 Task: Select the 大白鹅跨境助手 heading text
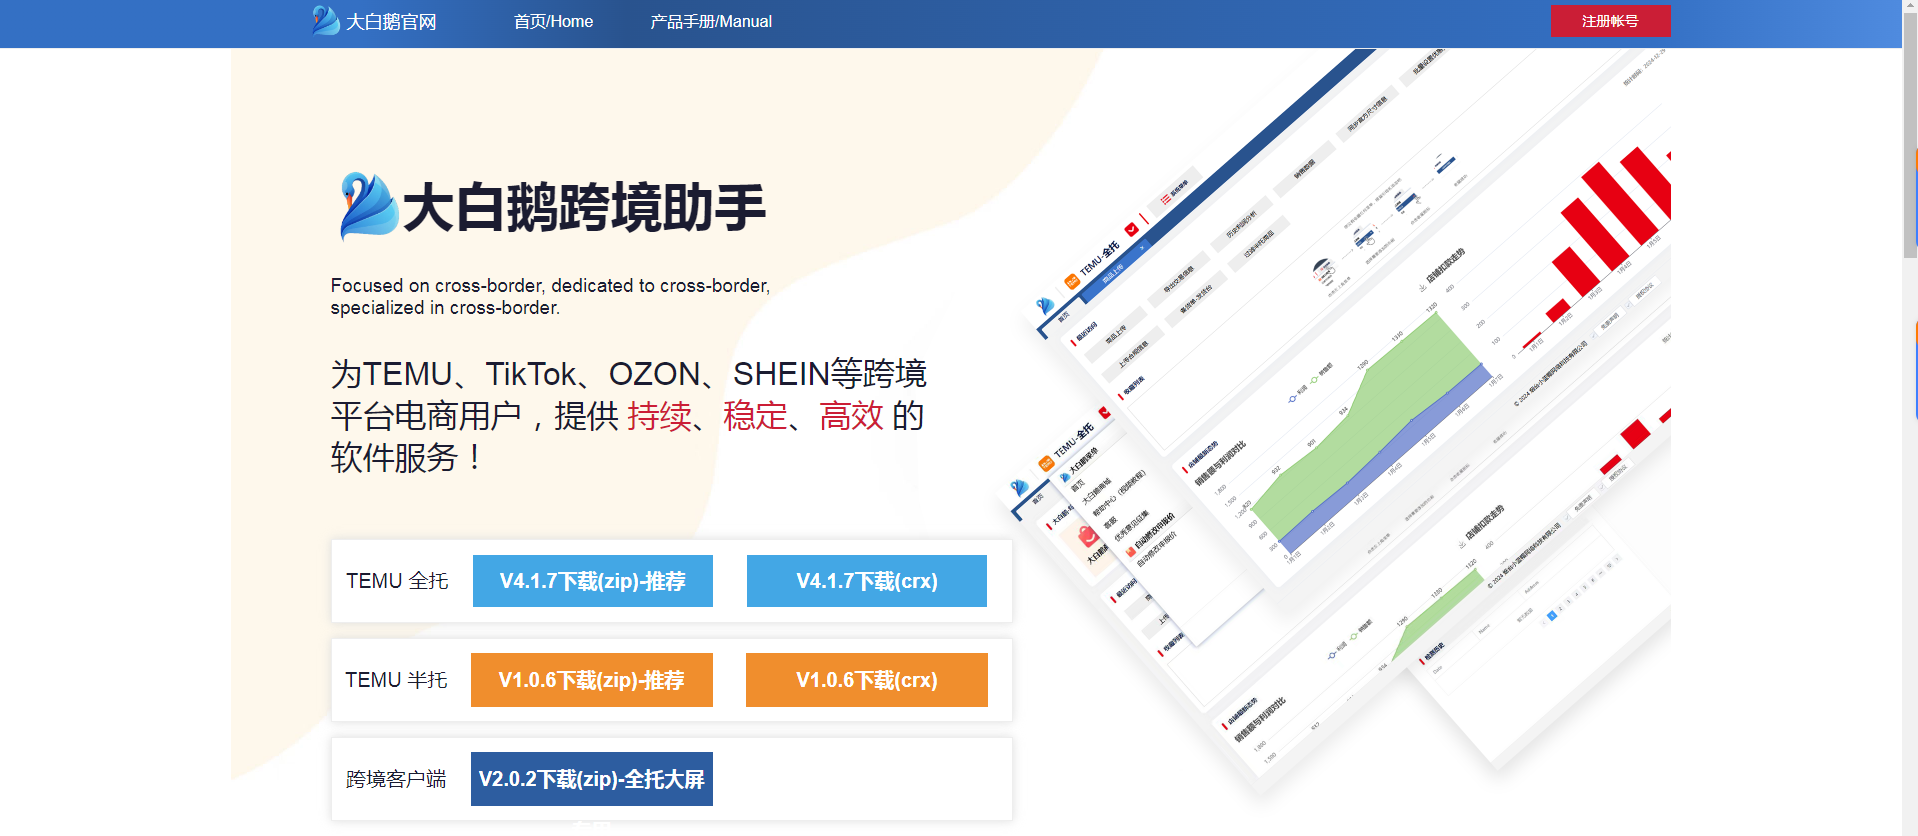(584, 208)
